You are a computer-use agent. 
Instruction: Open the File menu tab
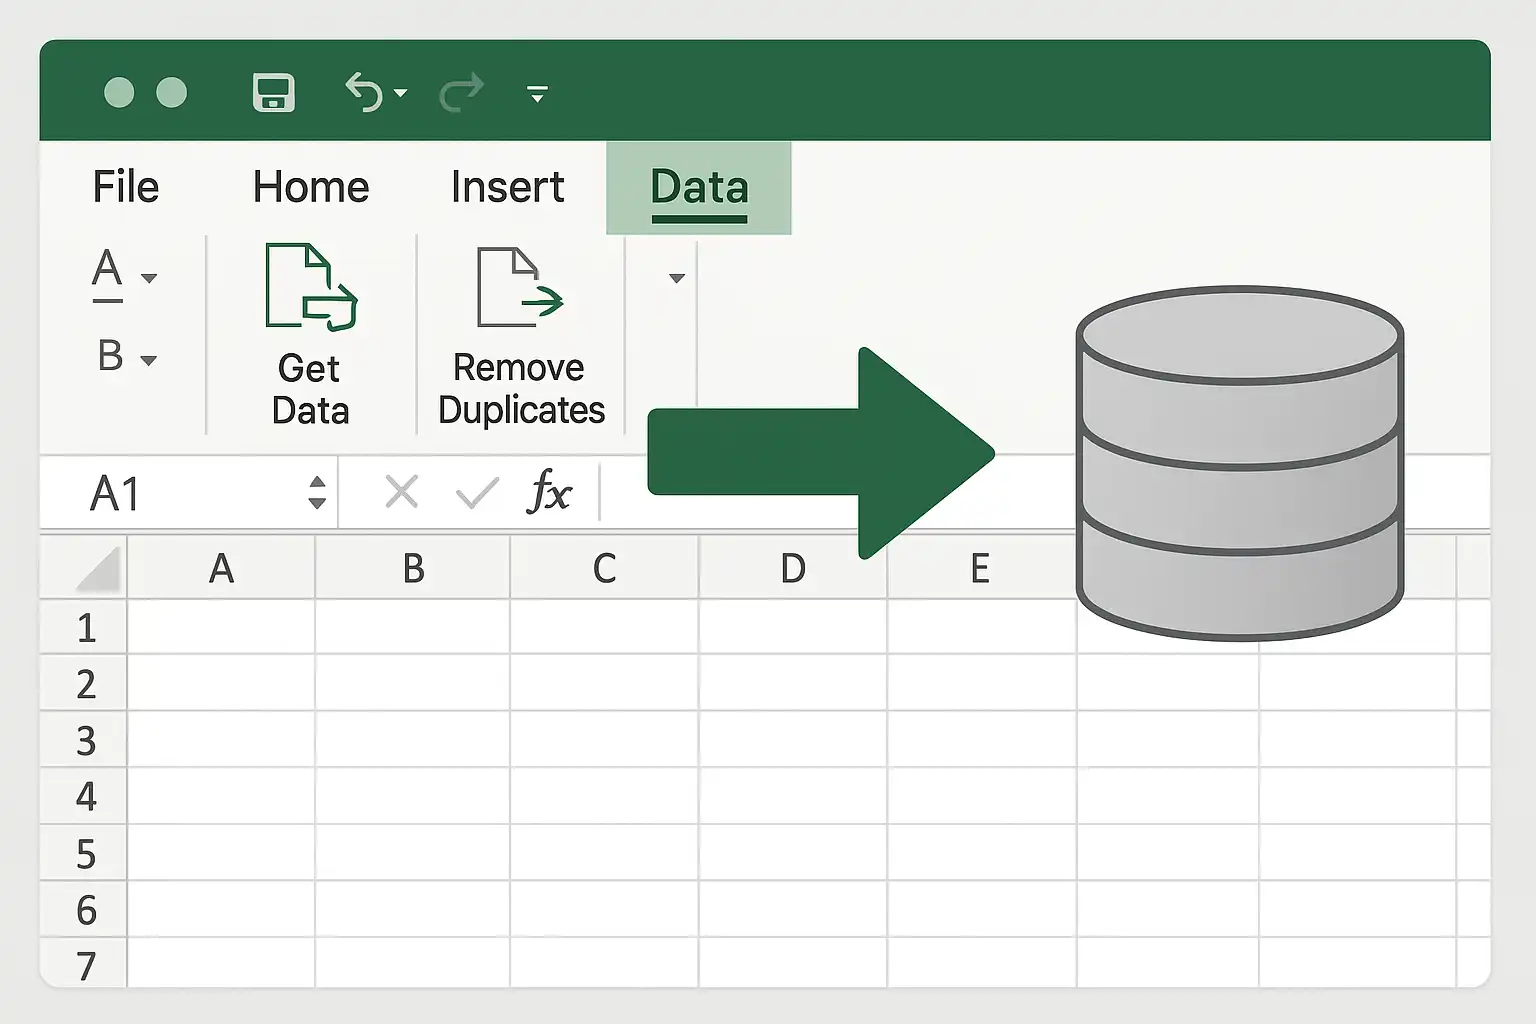point(126,187)
